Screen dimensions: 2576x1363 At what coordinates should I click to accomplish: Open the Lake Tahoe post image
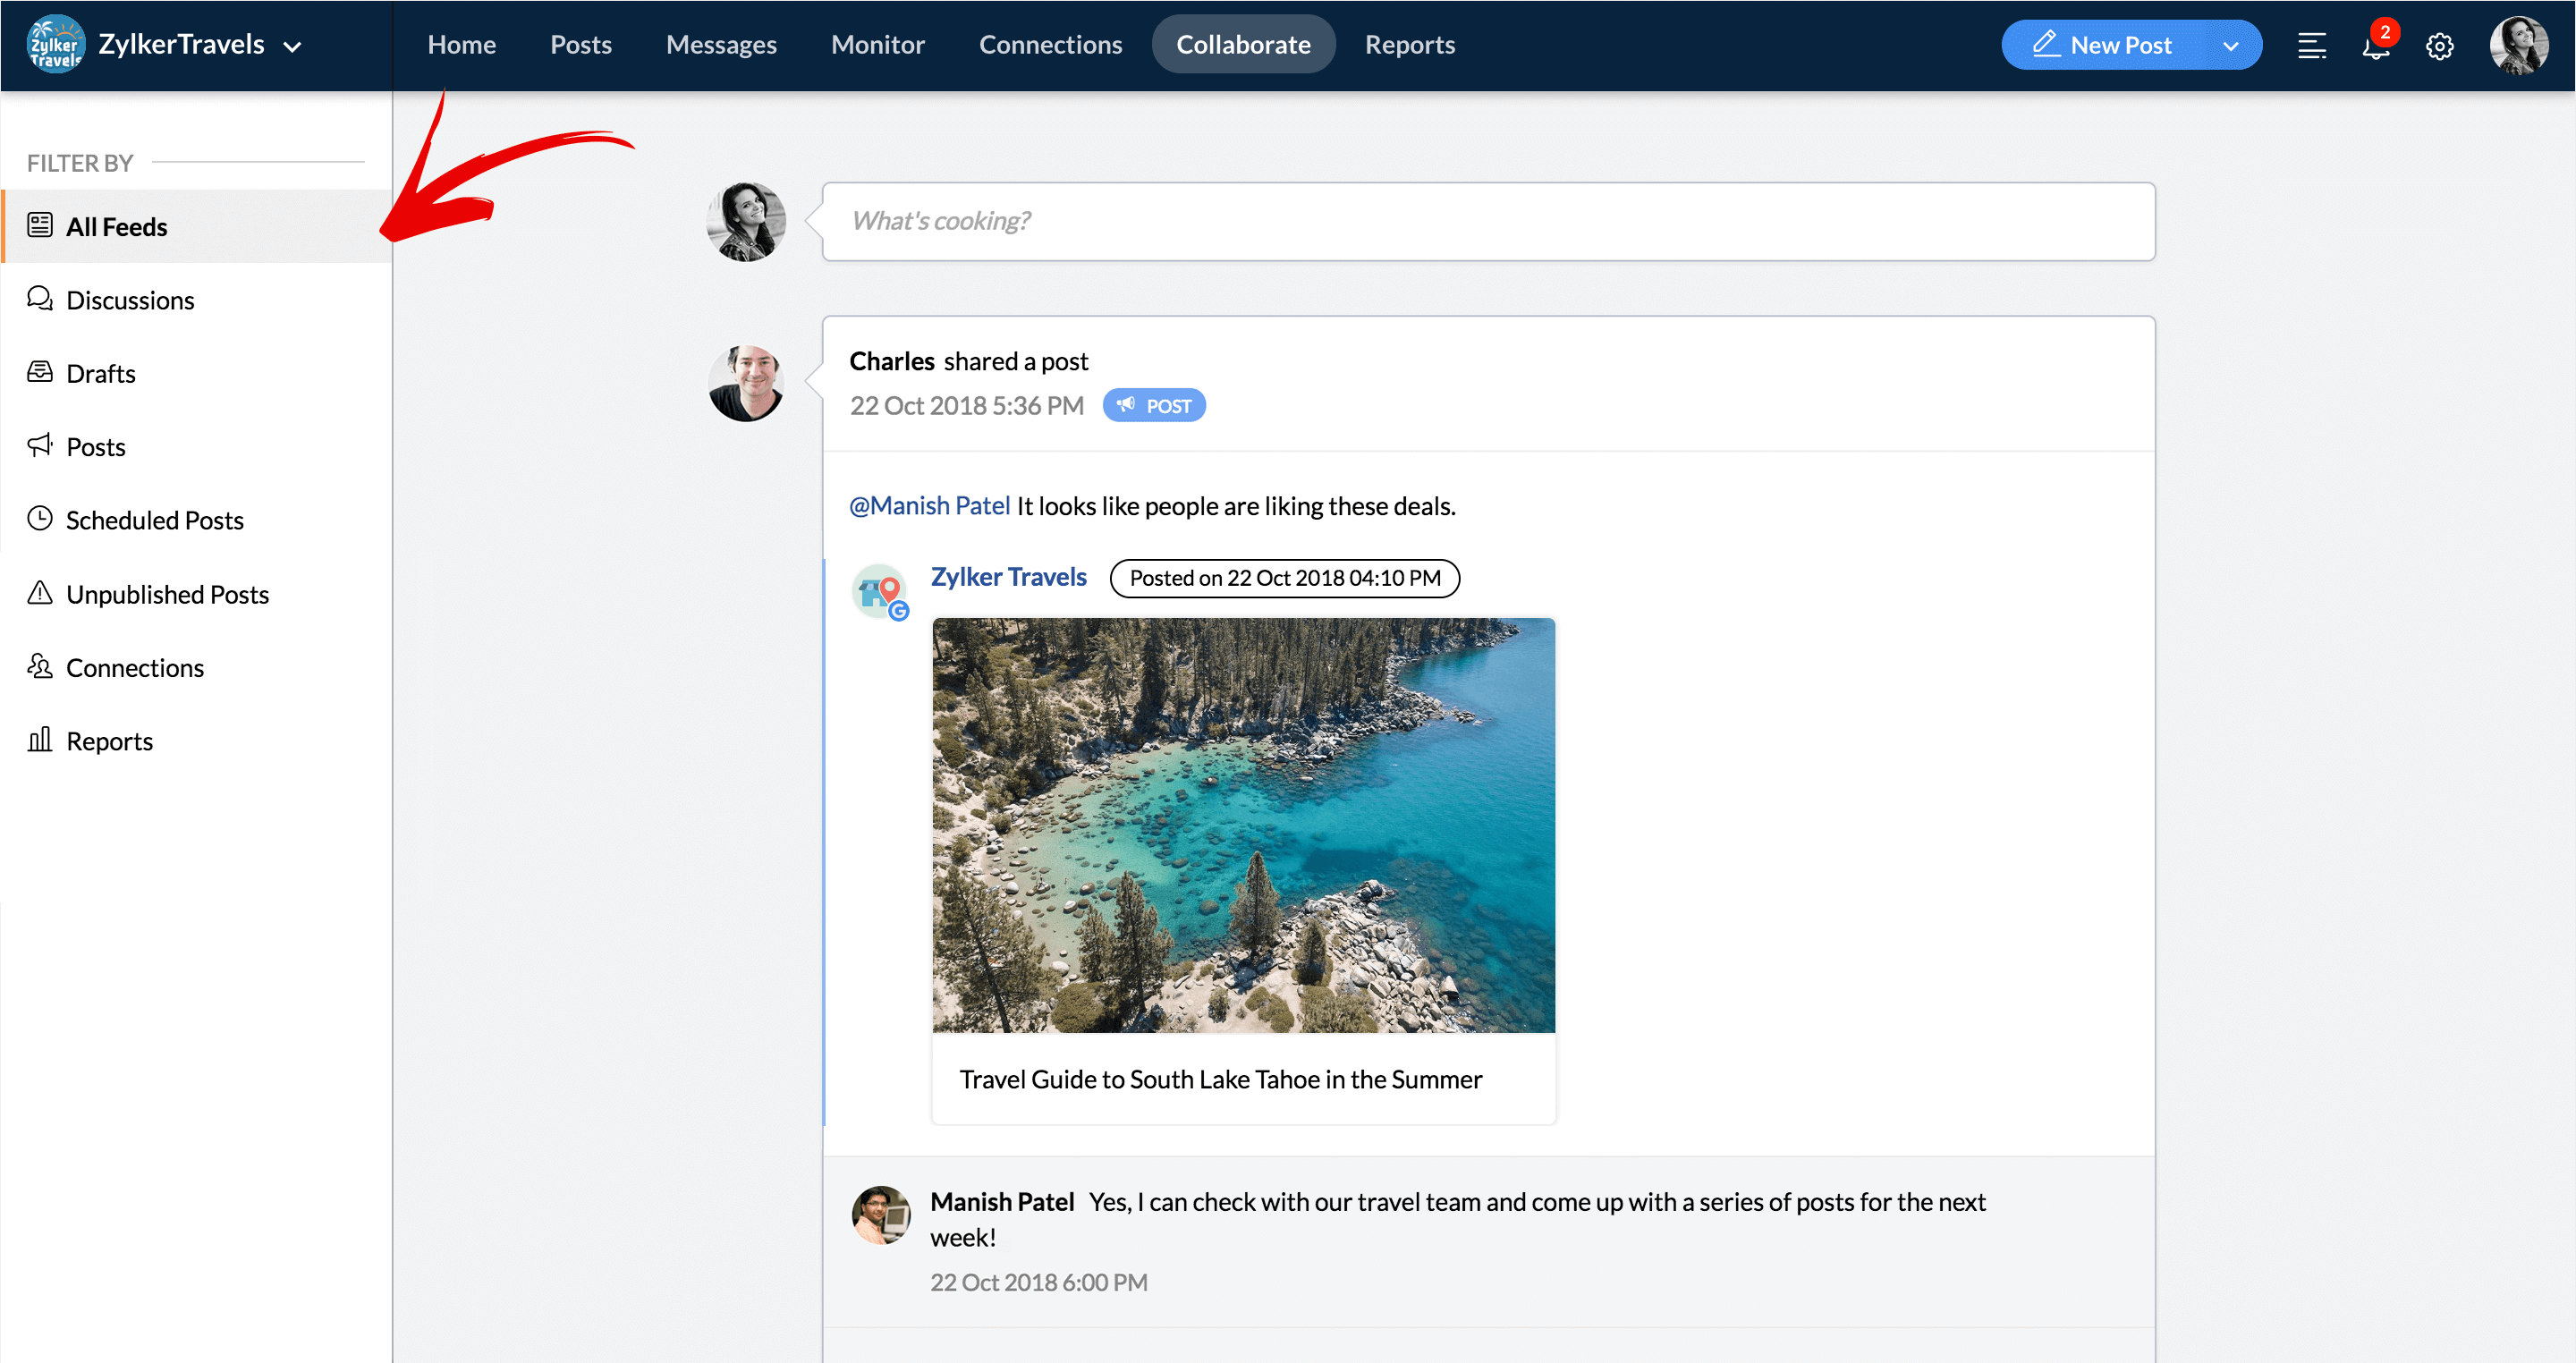pos(1243,825)
